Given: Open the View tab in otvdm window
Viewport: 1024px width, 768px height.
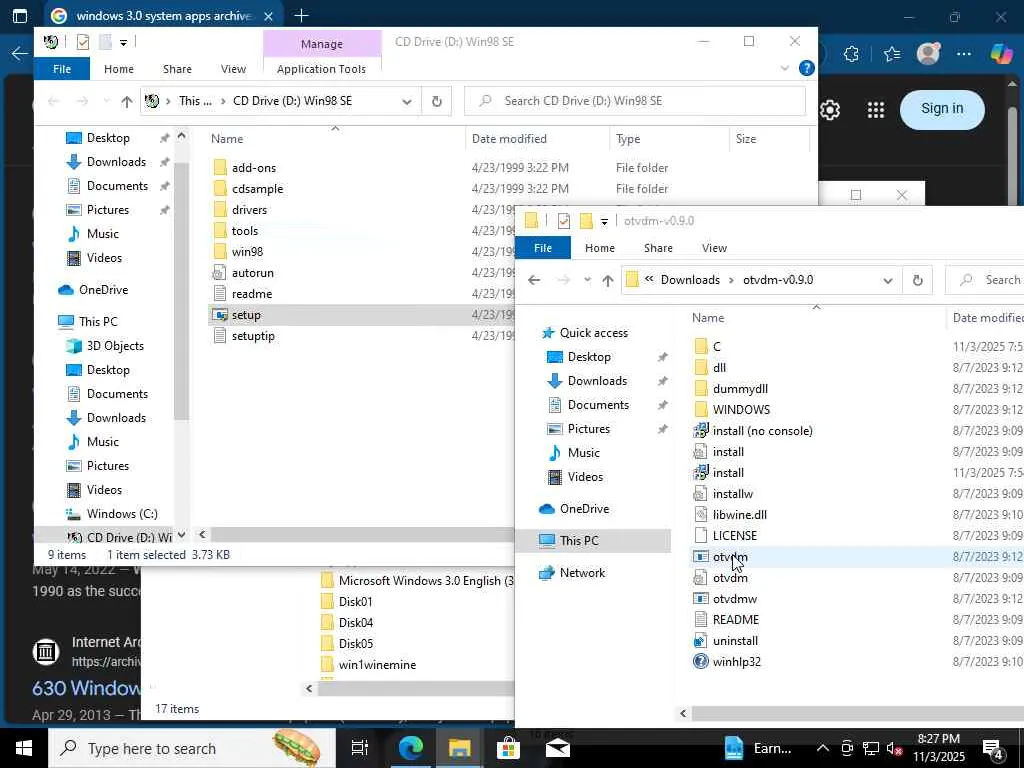Looking at the screenshot, I should [714, 248].
